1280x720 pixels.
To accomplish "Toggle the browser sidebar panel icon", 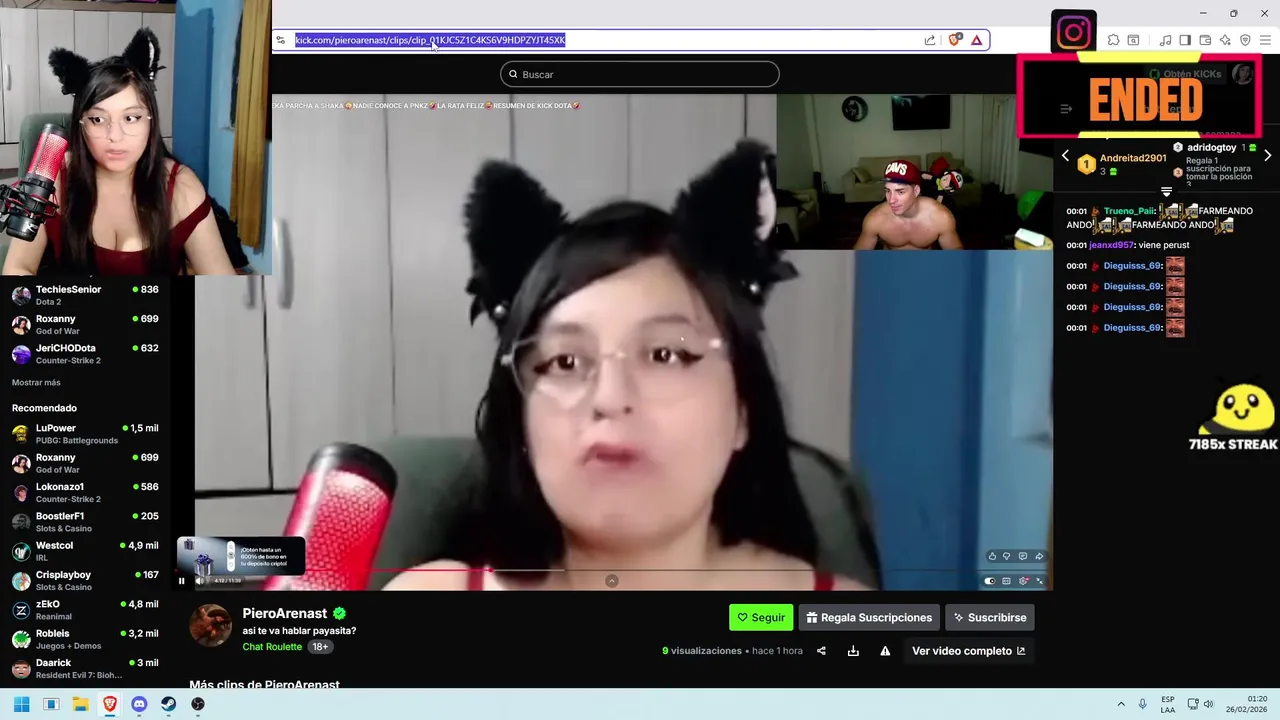I will pos(1185,40).
